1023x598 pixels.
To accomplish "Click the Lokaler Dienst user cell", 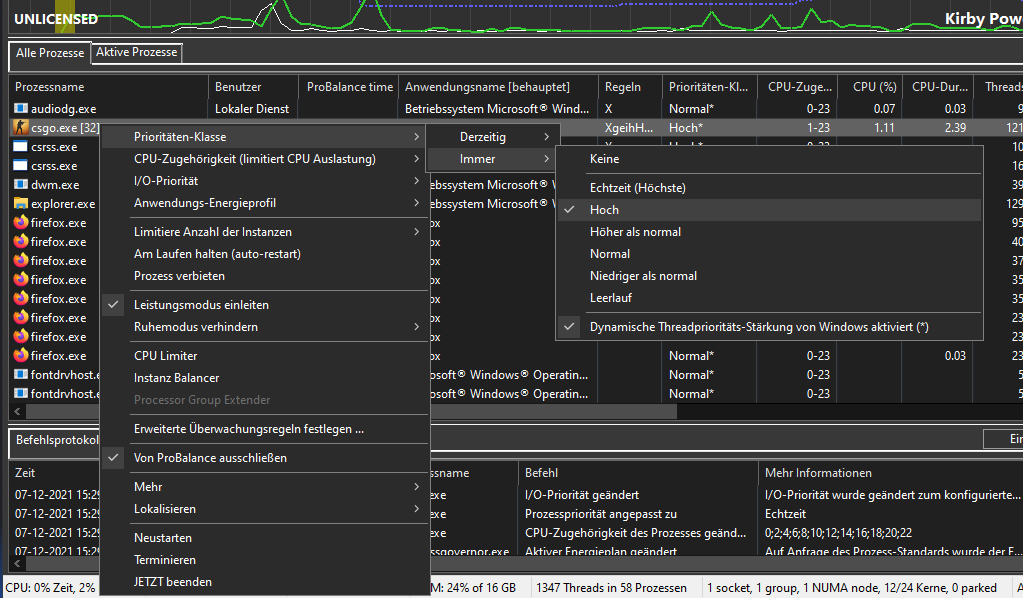I will point(252,108).
